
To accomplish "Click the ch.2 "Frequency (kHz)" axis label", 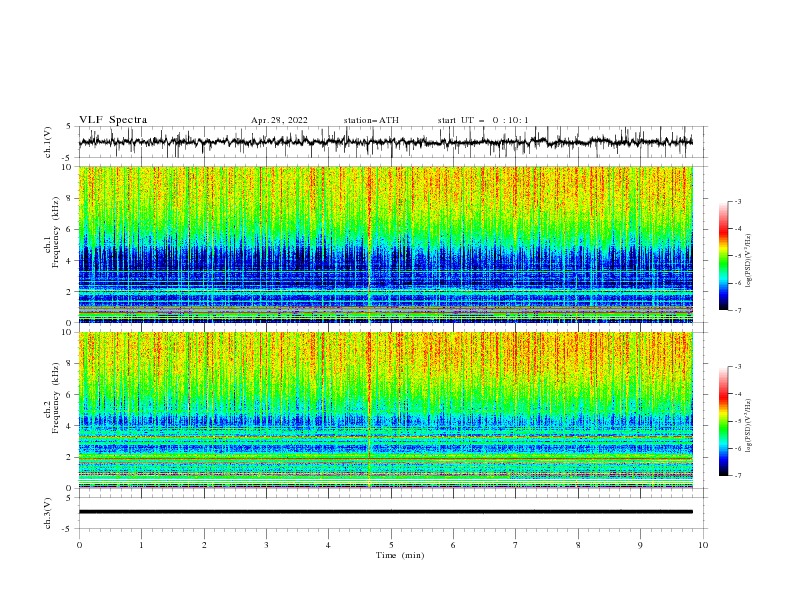I will point(56,398).
